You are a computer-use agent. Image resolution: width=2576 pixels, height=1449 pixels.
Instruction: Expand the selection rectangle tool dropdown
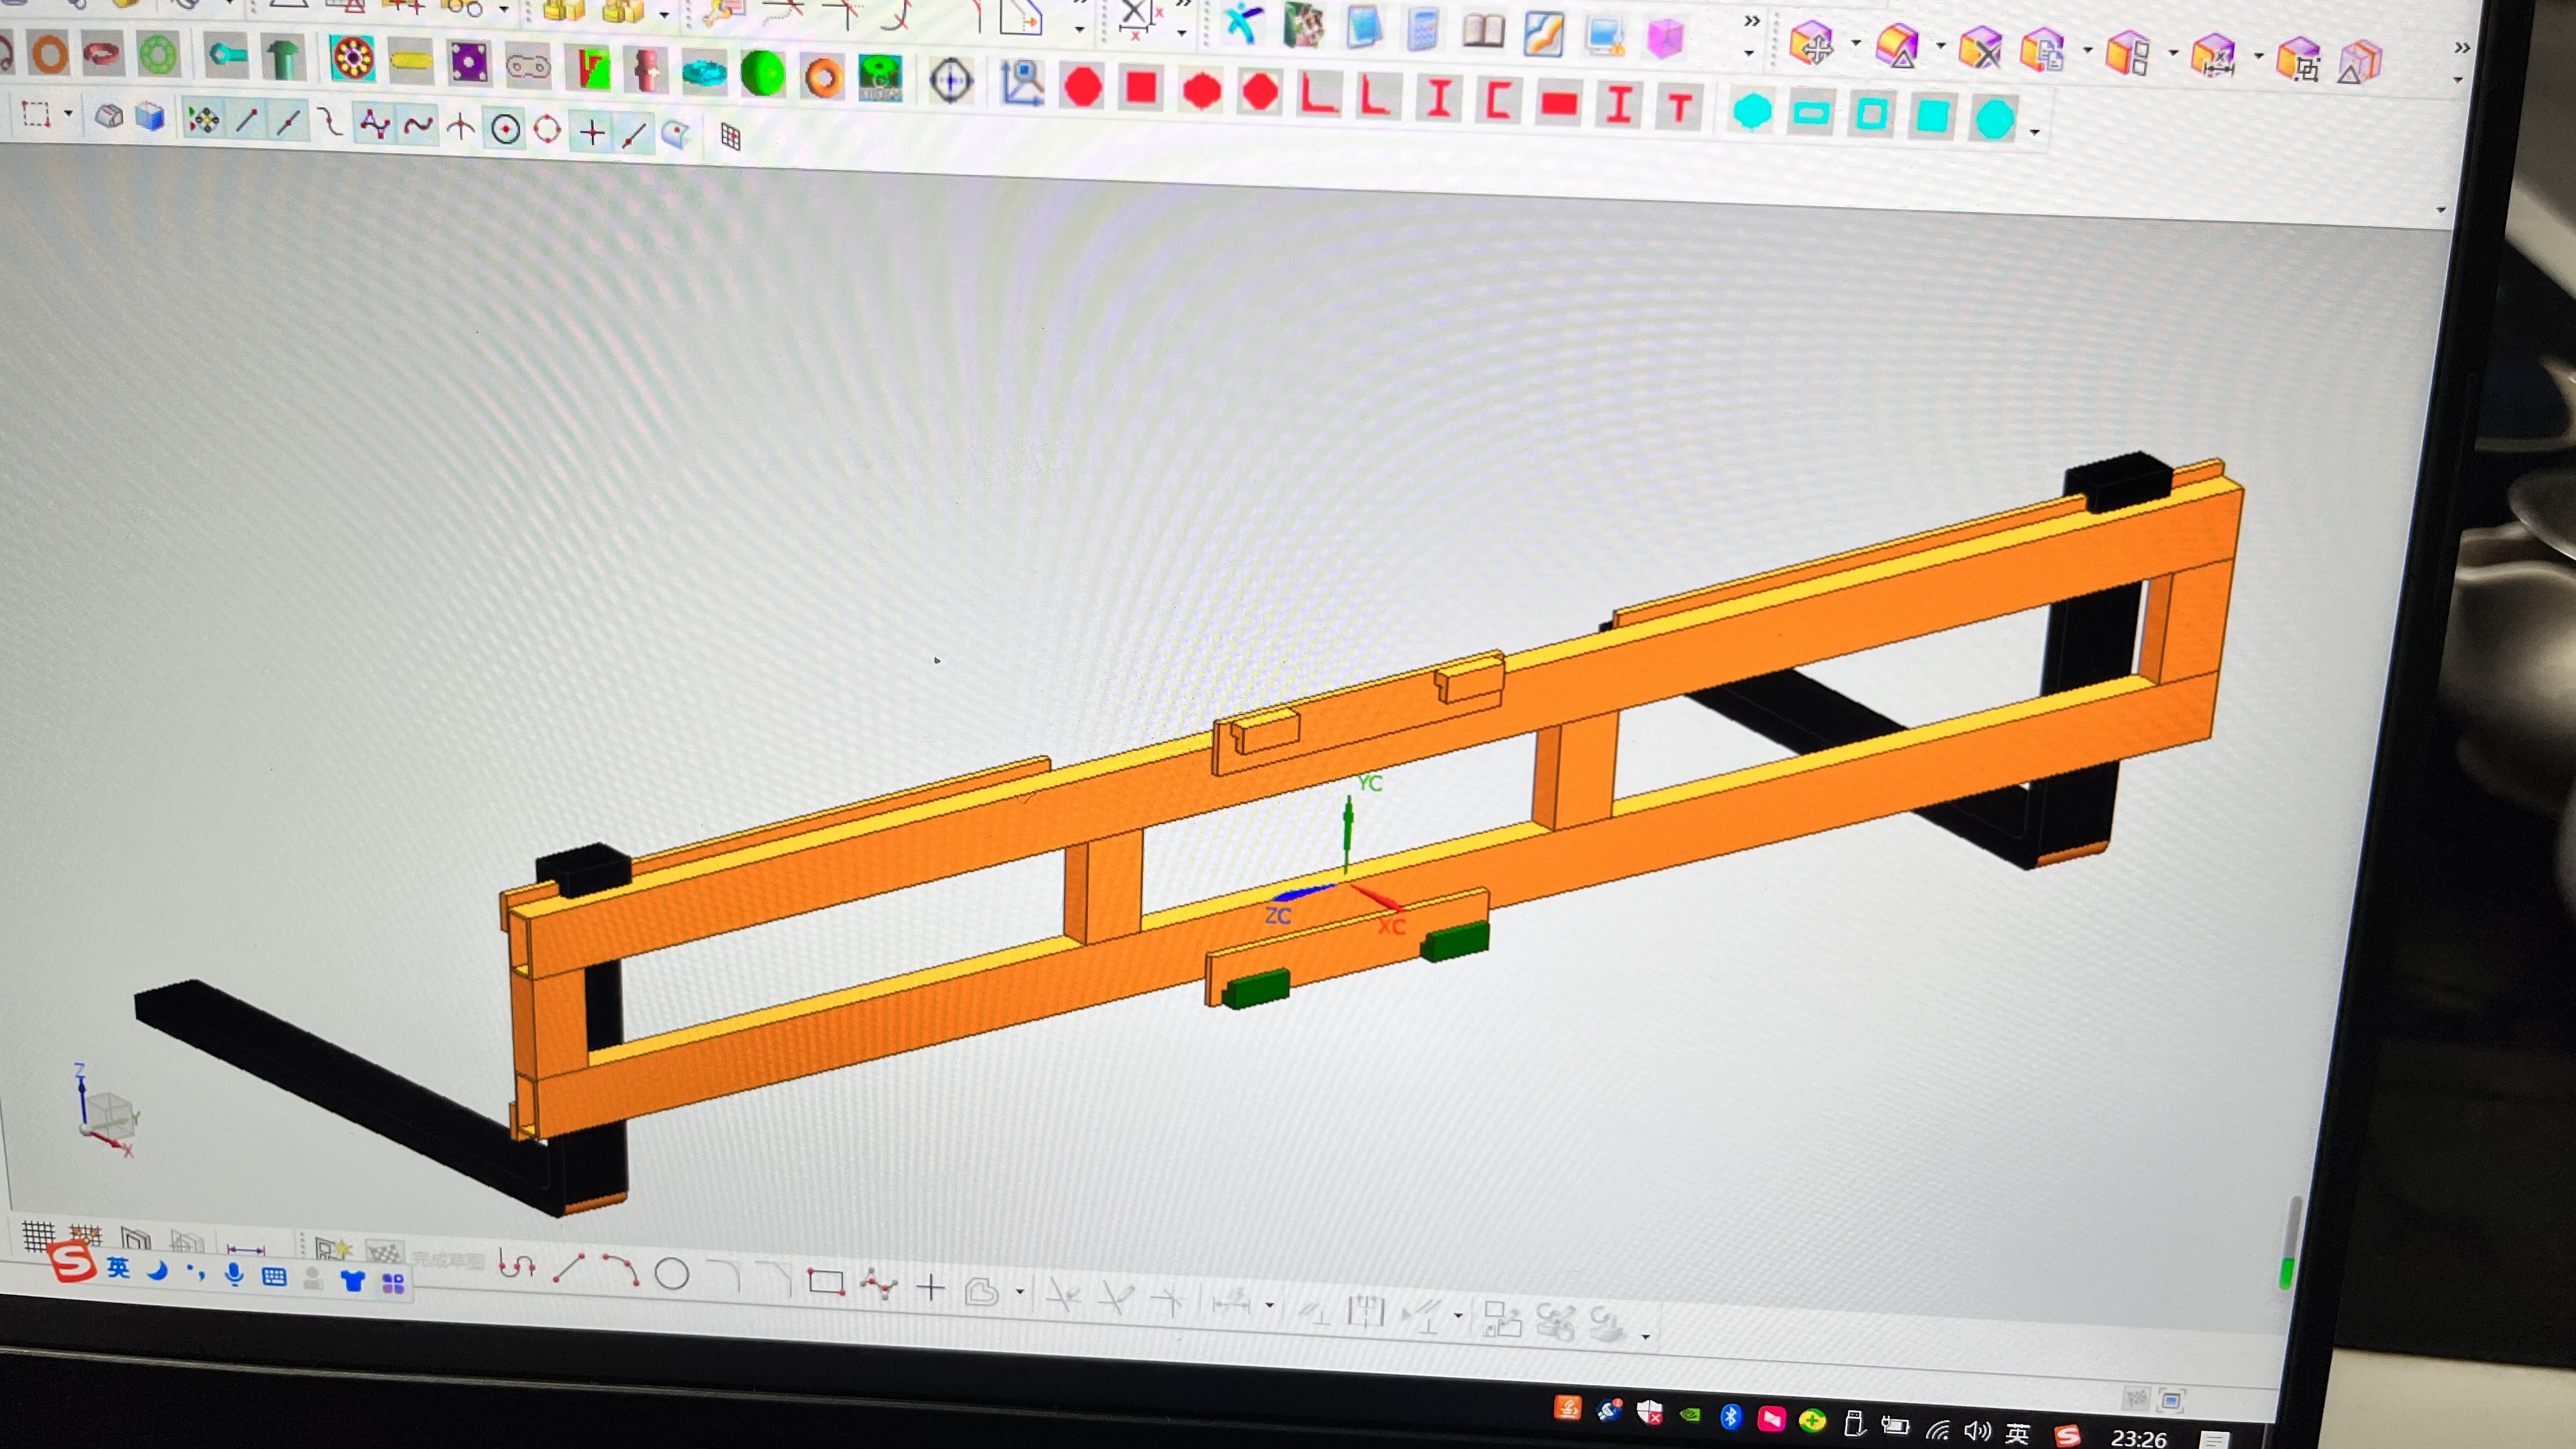coord(68,113)
